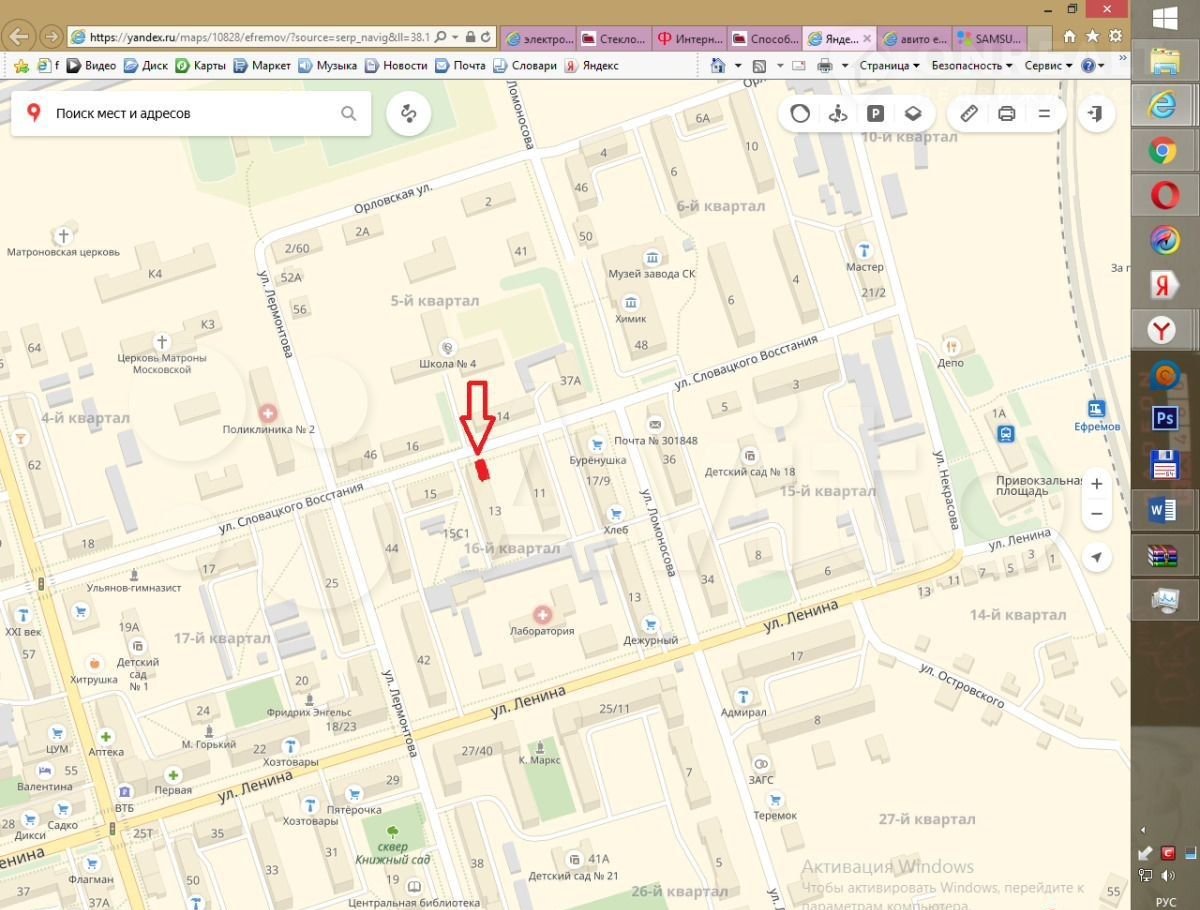Expand the Страница dropdown menu
This screenshot has width=1200, height=910.
click(x=888, y=65)
